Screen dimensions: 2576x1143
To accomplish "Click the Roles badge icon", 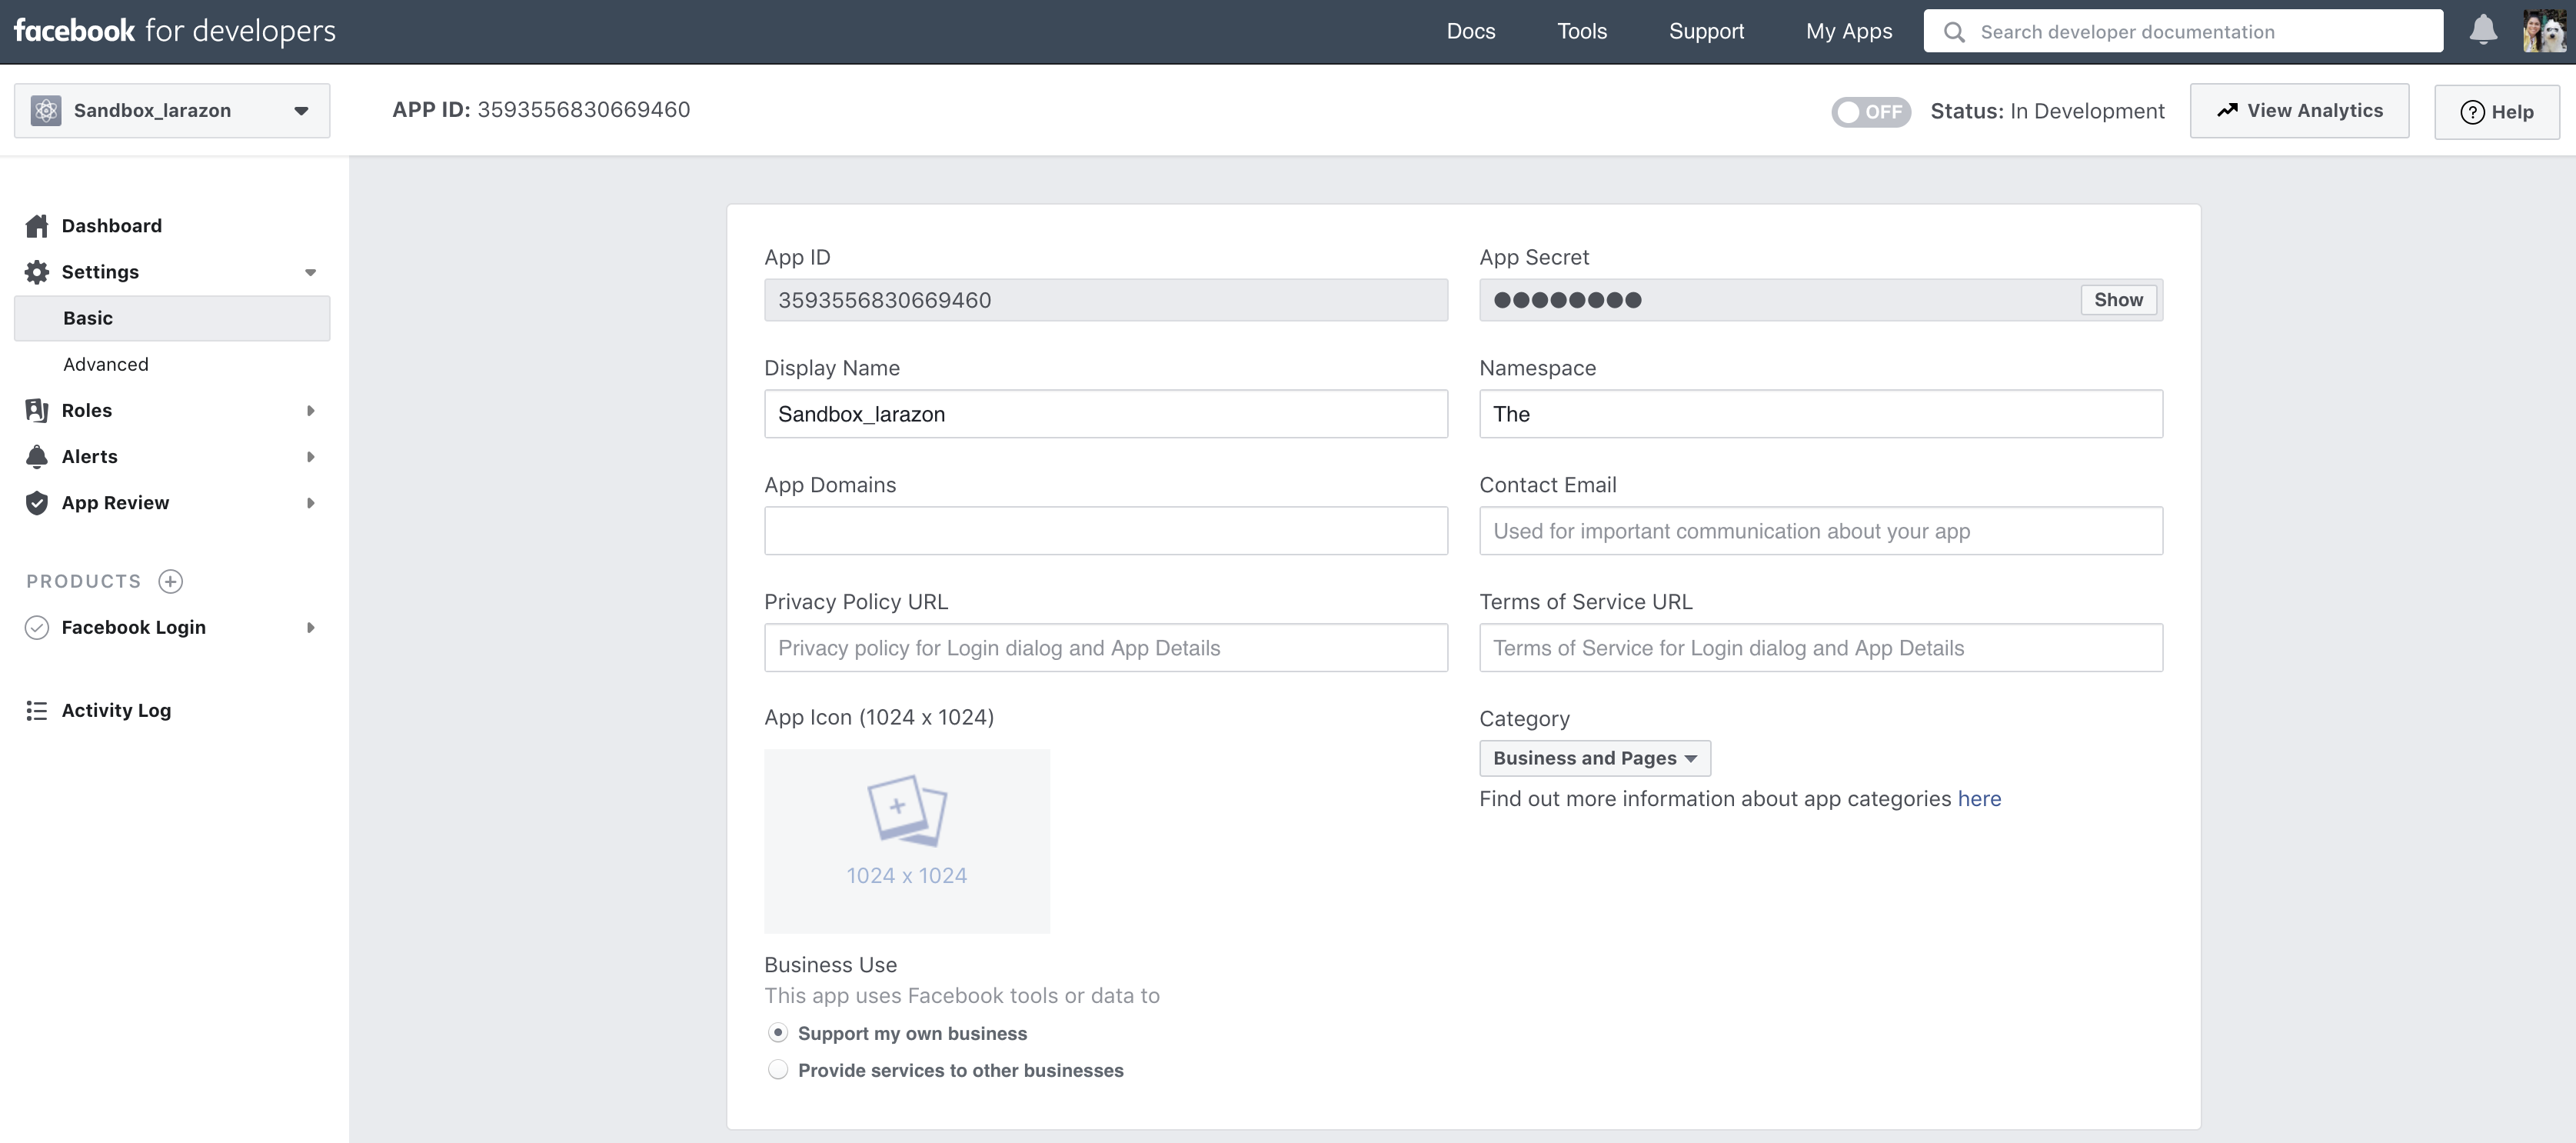I will click(x=37, y=410).
